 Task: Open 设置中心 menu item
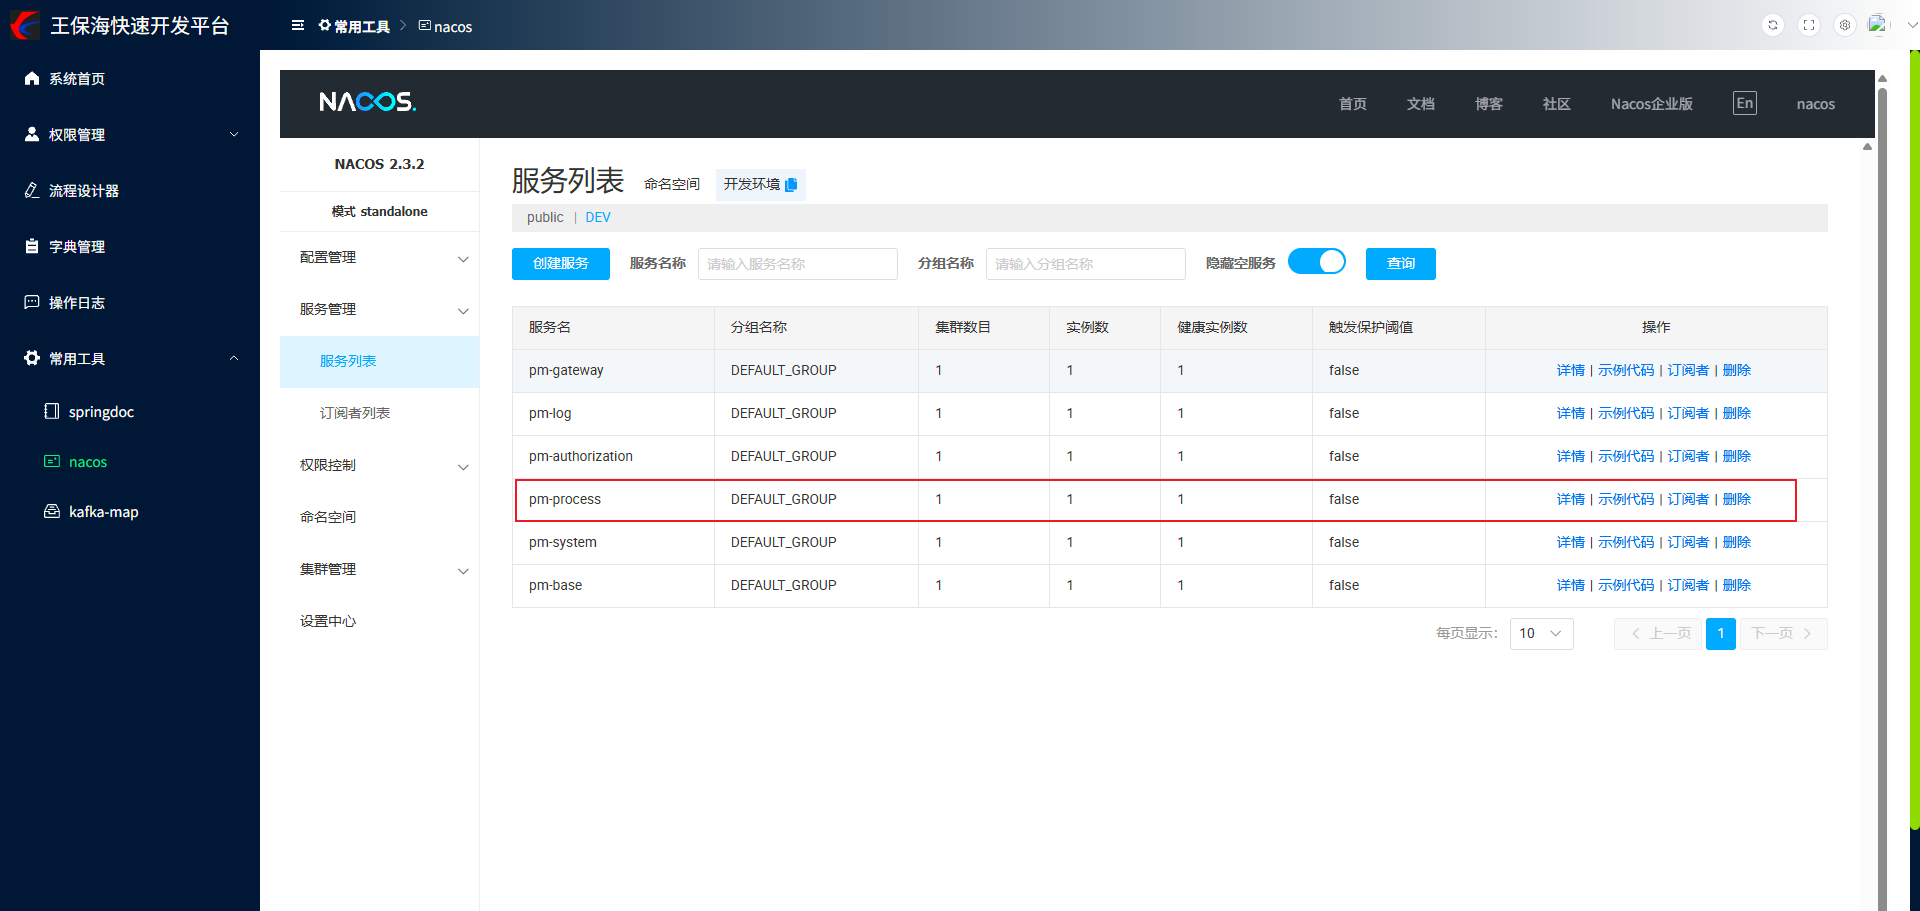click(379, 621)
